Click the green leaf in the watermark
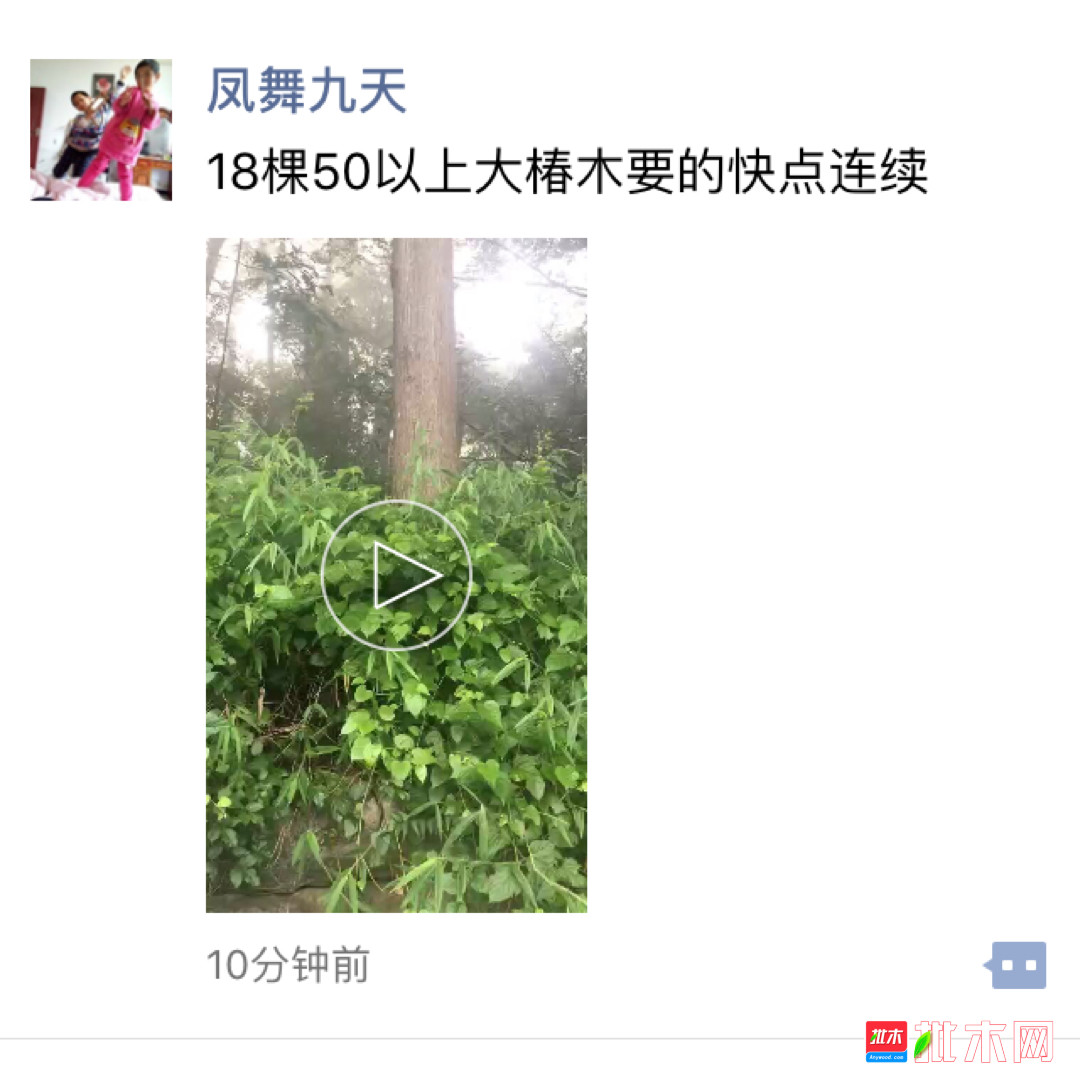The image size is (1080, 1080). pos(923,1043)
